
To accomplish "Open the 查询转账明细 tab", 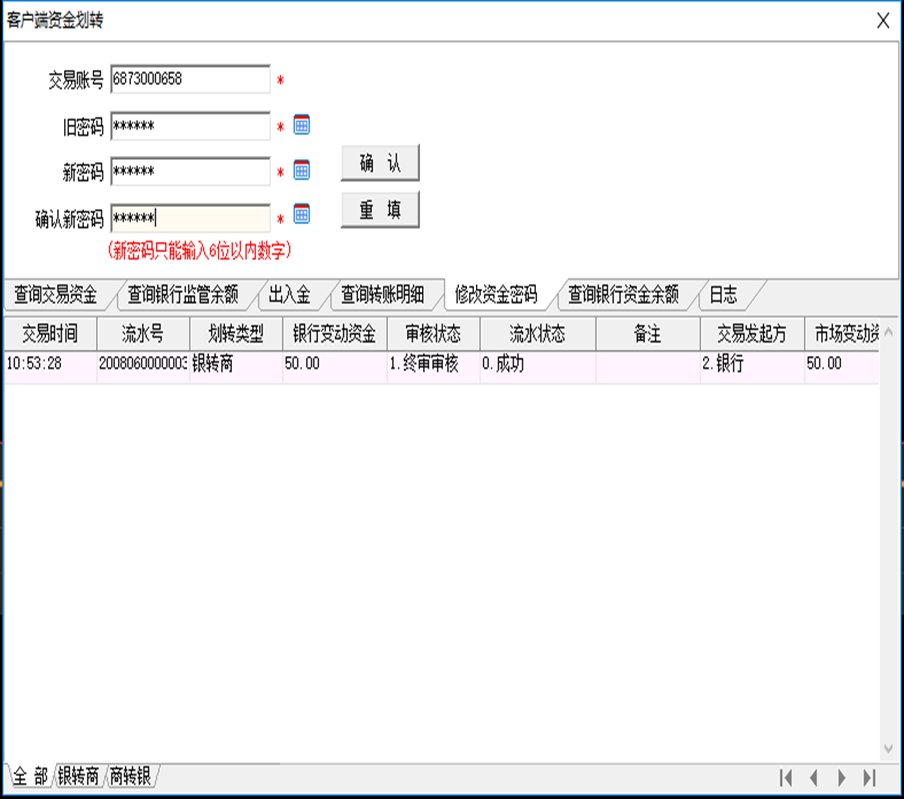I will tap(382, 295).
